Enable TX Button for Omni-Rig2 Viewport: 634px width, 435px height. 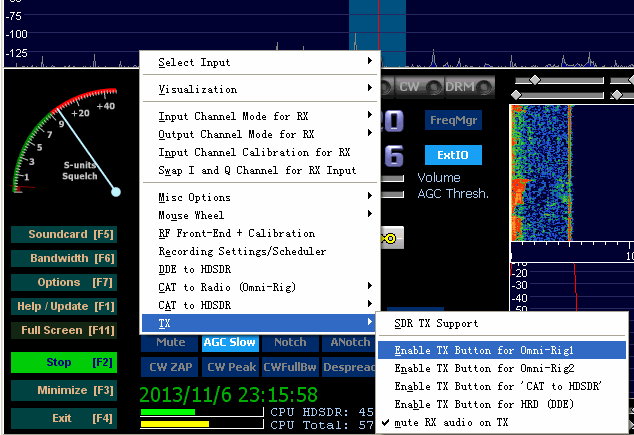pos(502,368)
